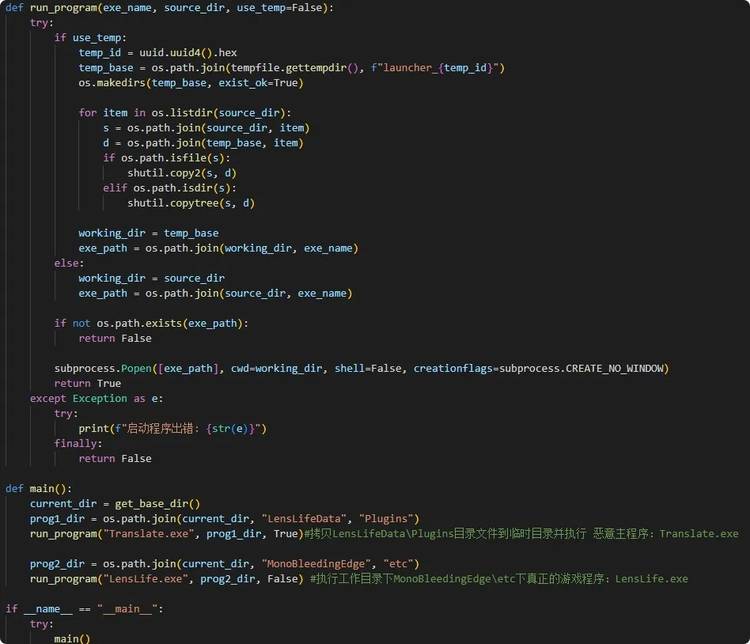Click get_base_dir() call

[x=157, y=504]
